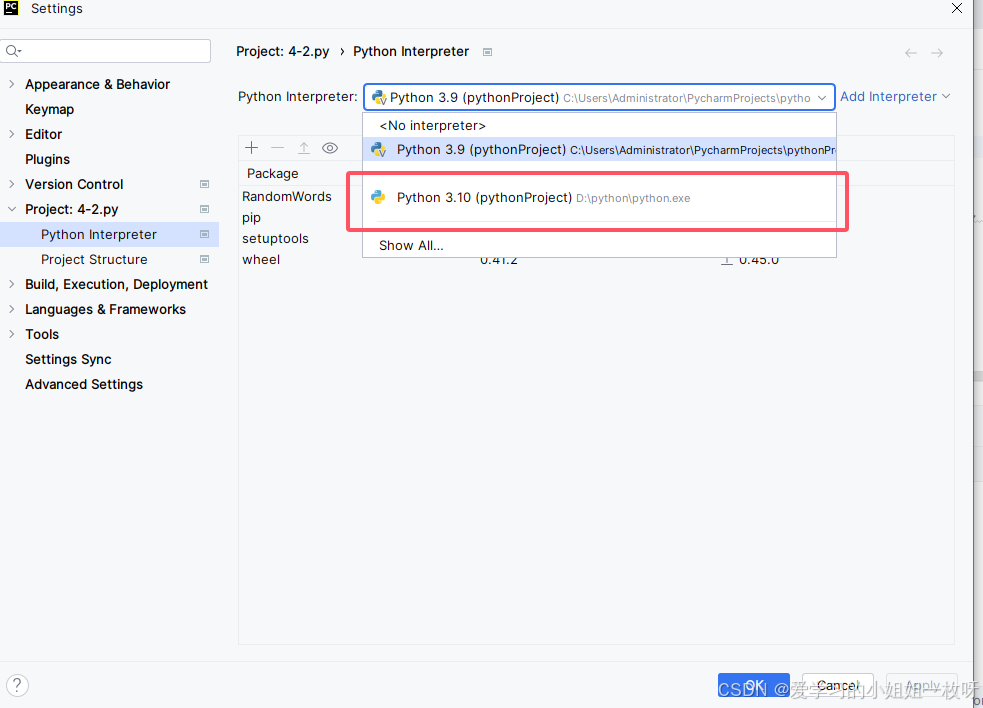
Task: Expand the Version Control section
Action: [x=11, y=184]
